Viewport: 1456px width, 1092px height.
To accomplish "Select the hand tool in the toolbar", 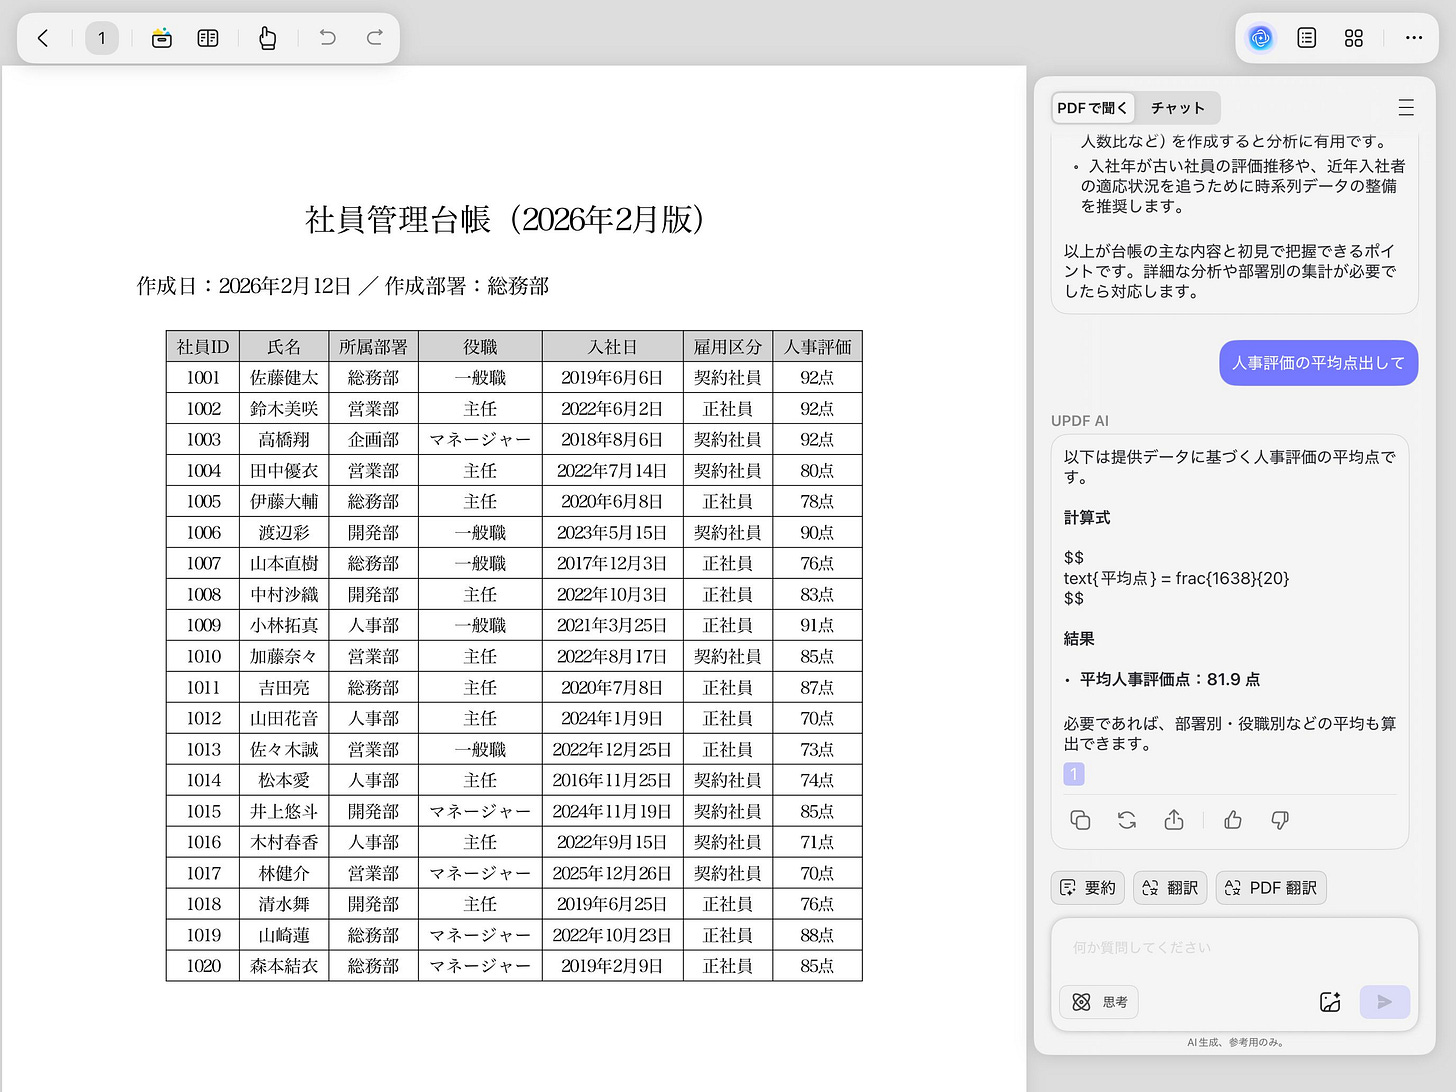I will [267, 38].
